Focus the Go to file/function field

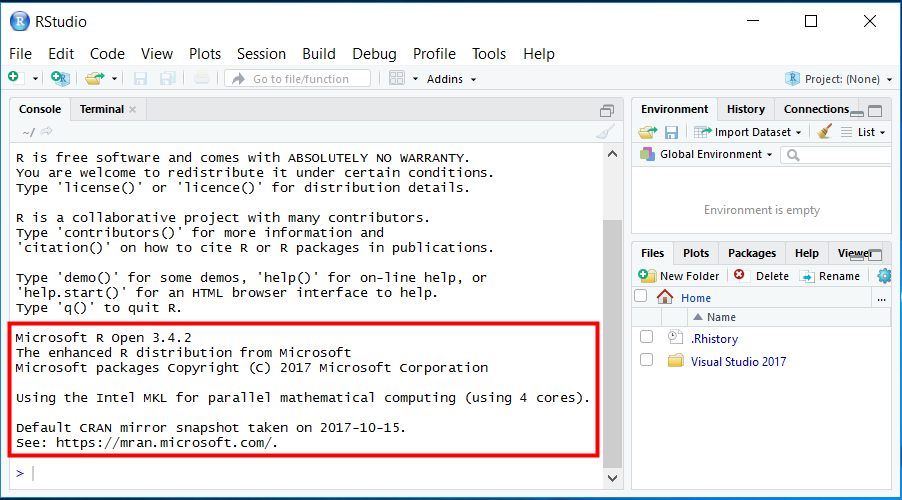coord(297,79)
